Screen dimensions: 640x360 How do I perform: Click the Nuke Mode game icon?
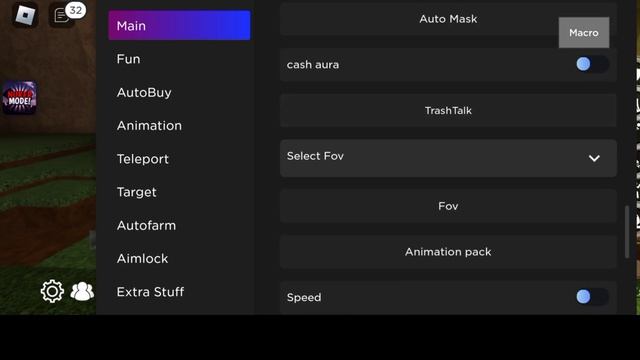coord(20,98)
